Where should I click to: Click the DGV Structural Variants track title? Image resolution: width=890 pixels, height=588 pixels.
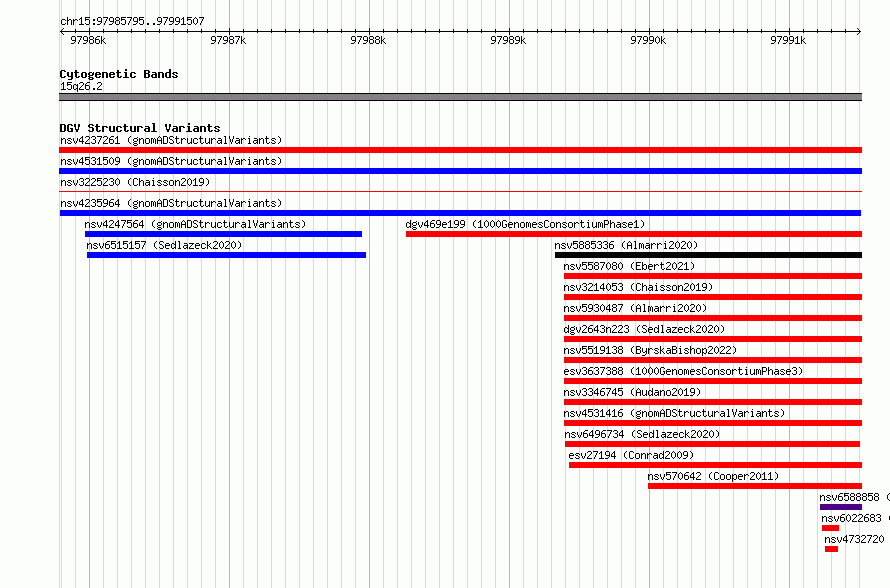[x=140, y=128]
